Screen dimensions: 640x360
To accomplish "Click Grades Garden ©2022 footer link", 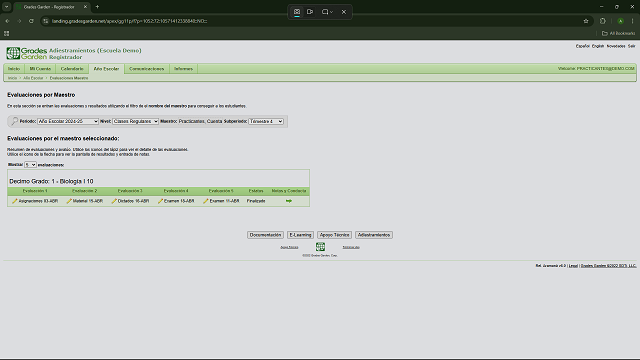I will pyautogui.click(x=608, y=266).
